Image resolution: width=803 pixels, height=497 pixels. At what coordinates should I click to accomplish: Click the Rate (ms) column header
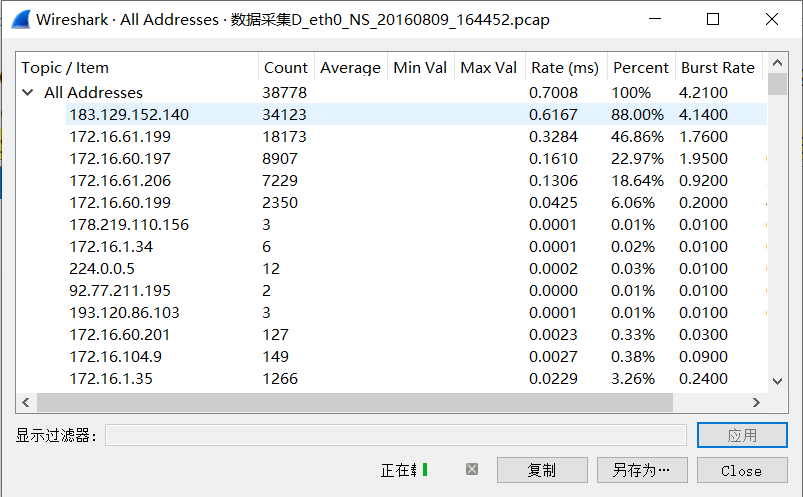click(x=565, y=68)
